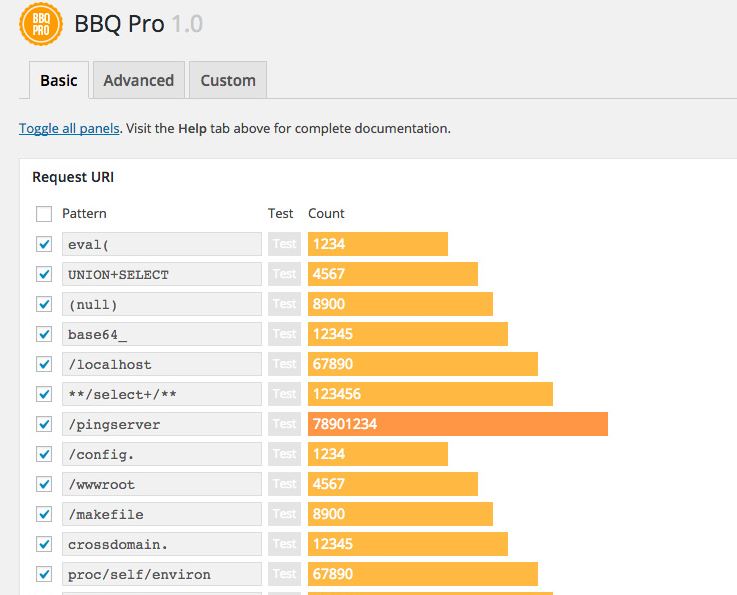This screenshot has height=595, width=737.
Task: Click the 78901234 count bar for /pingserver
Action: point(458,424)
